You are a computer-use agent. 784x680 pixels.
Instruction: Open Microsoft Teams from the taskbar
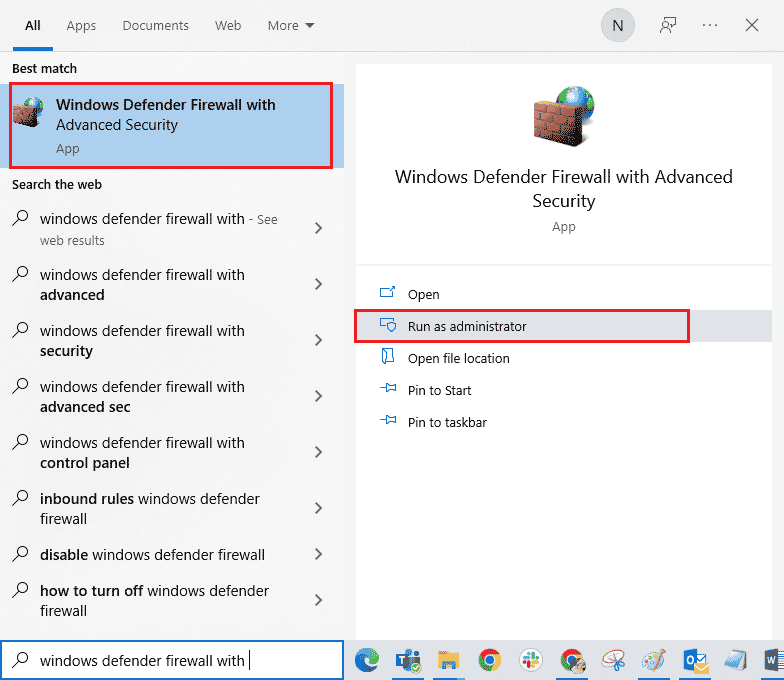coord(408,660)
